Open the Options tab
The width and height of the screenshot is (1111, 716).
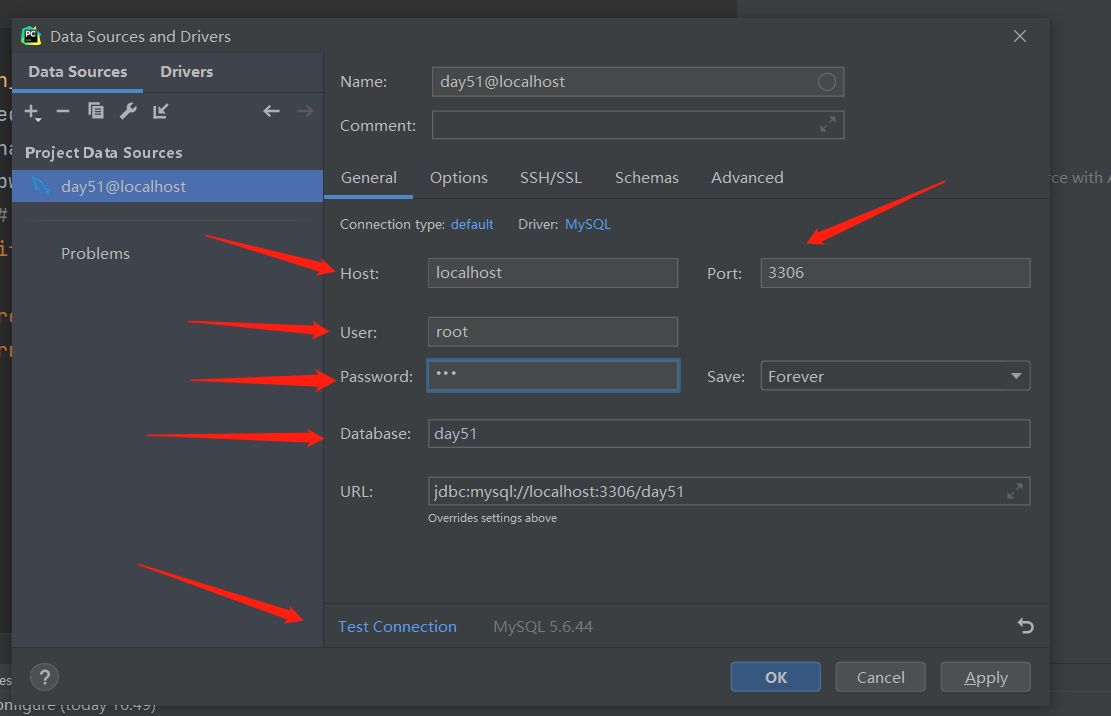[x=458, y=178]
